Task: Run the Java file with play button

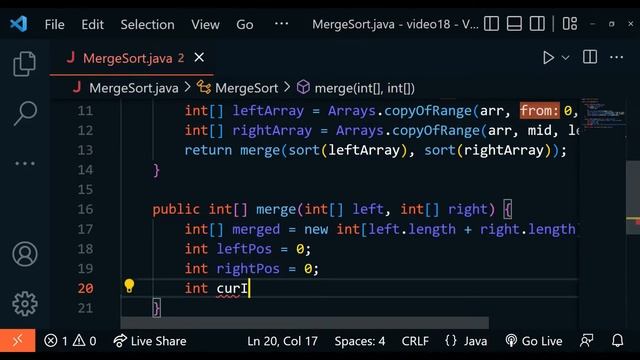Action: 548,58
